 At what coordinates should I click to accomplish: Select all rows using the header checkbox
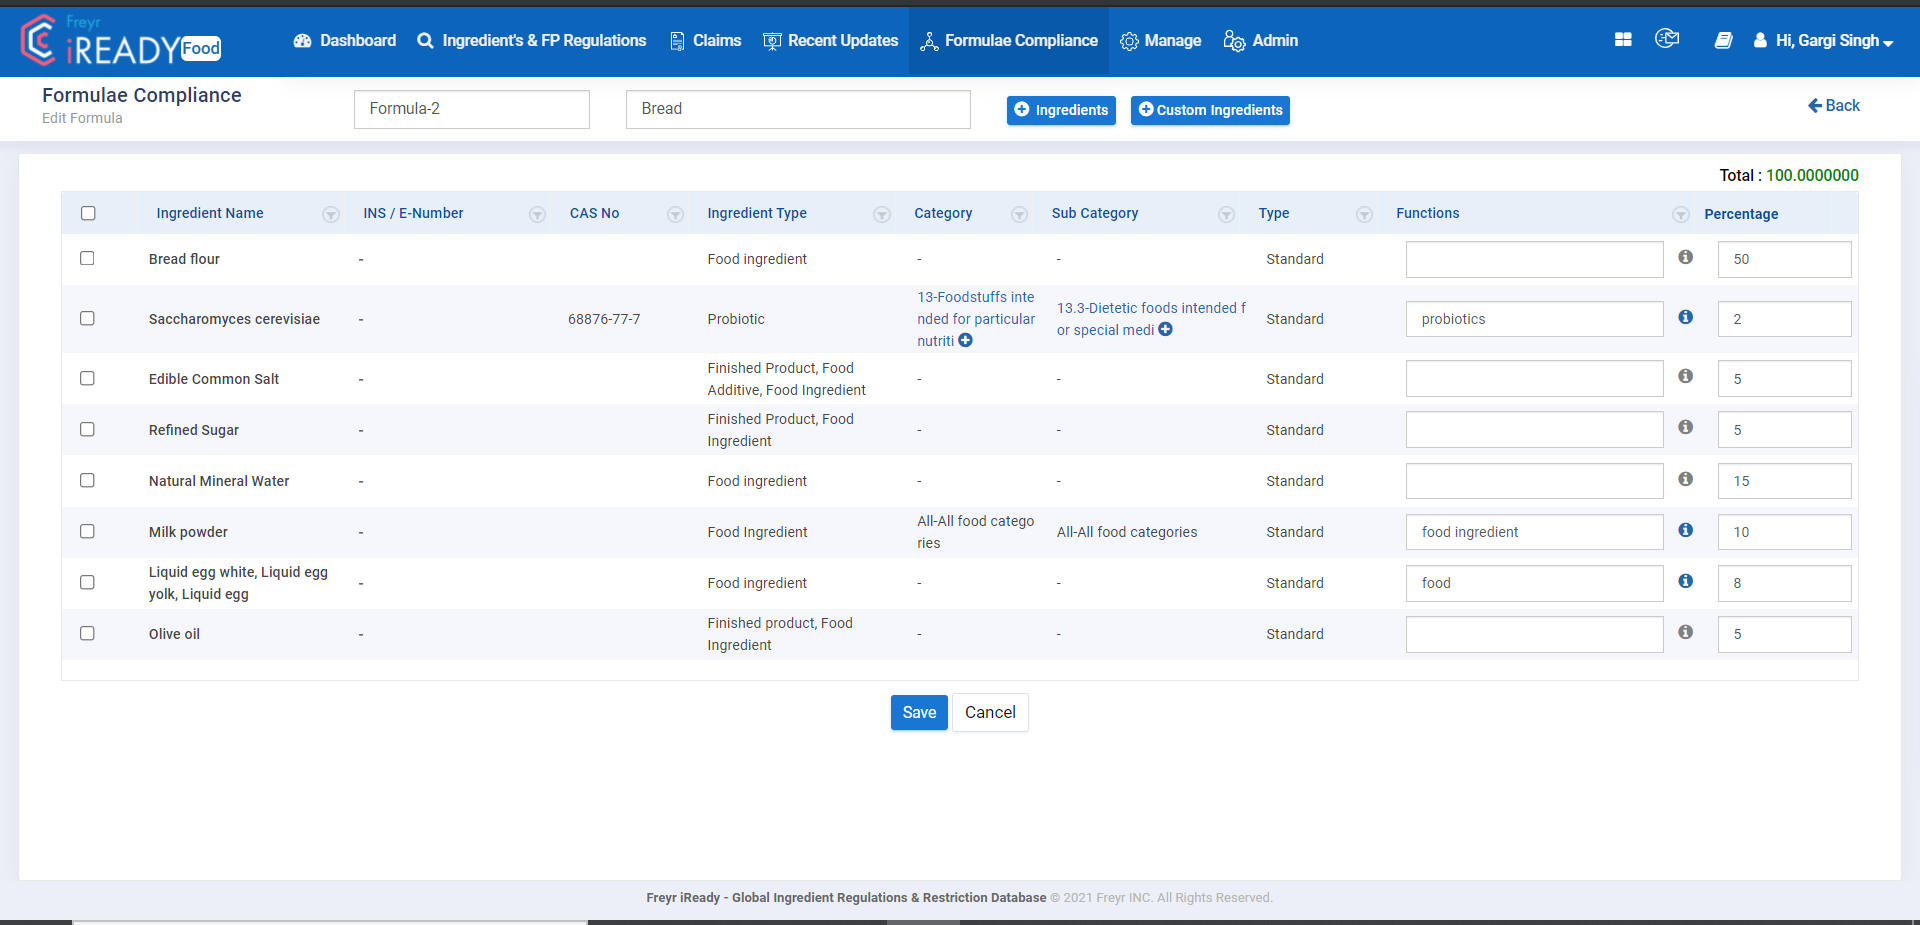(x=88, y=212)
